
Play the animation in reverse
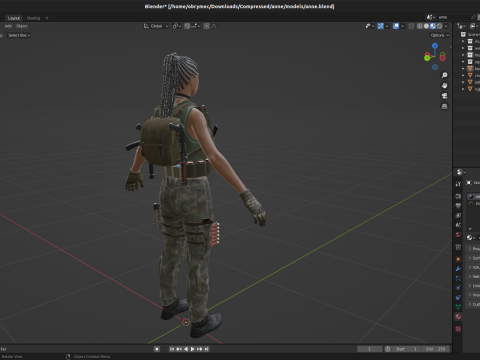coord(186,349)
